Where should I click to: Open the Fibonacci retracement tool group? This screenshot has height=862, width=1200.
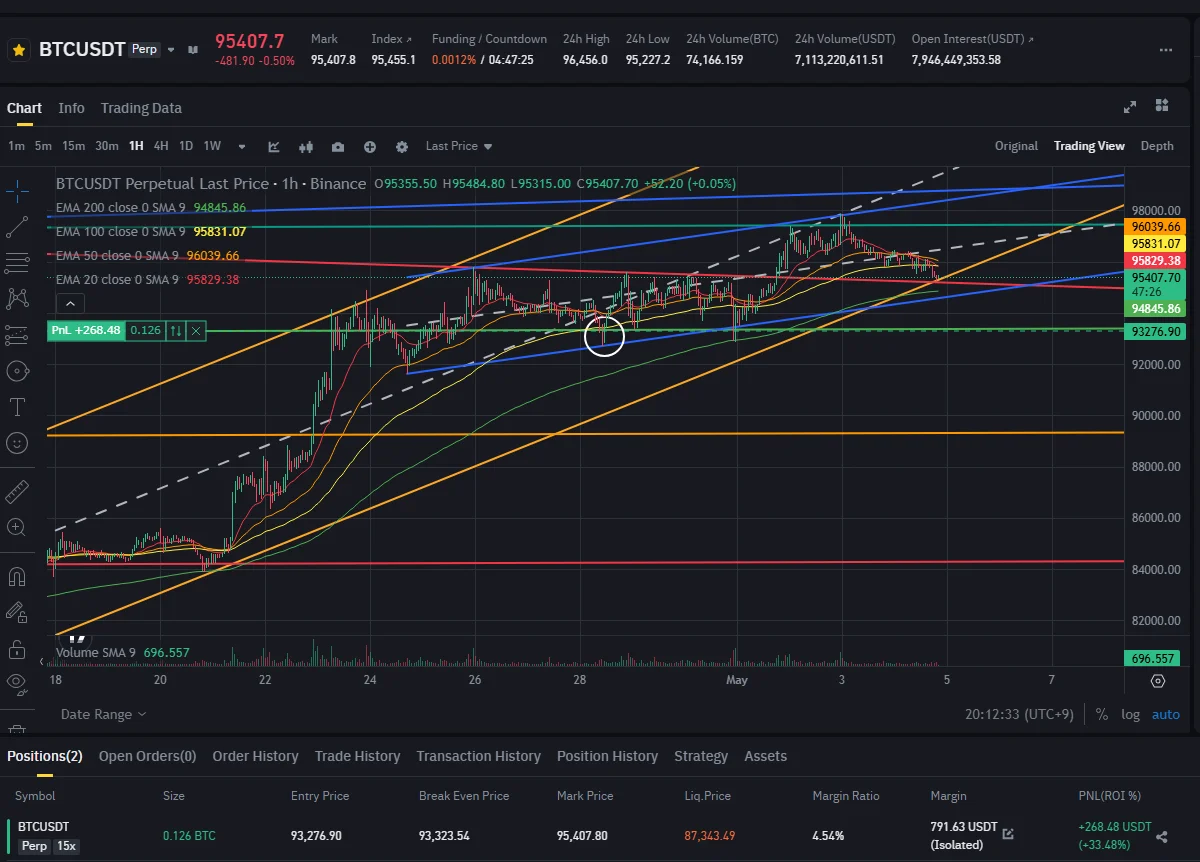[17, 263]
